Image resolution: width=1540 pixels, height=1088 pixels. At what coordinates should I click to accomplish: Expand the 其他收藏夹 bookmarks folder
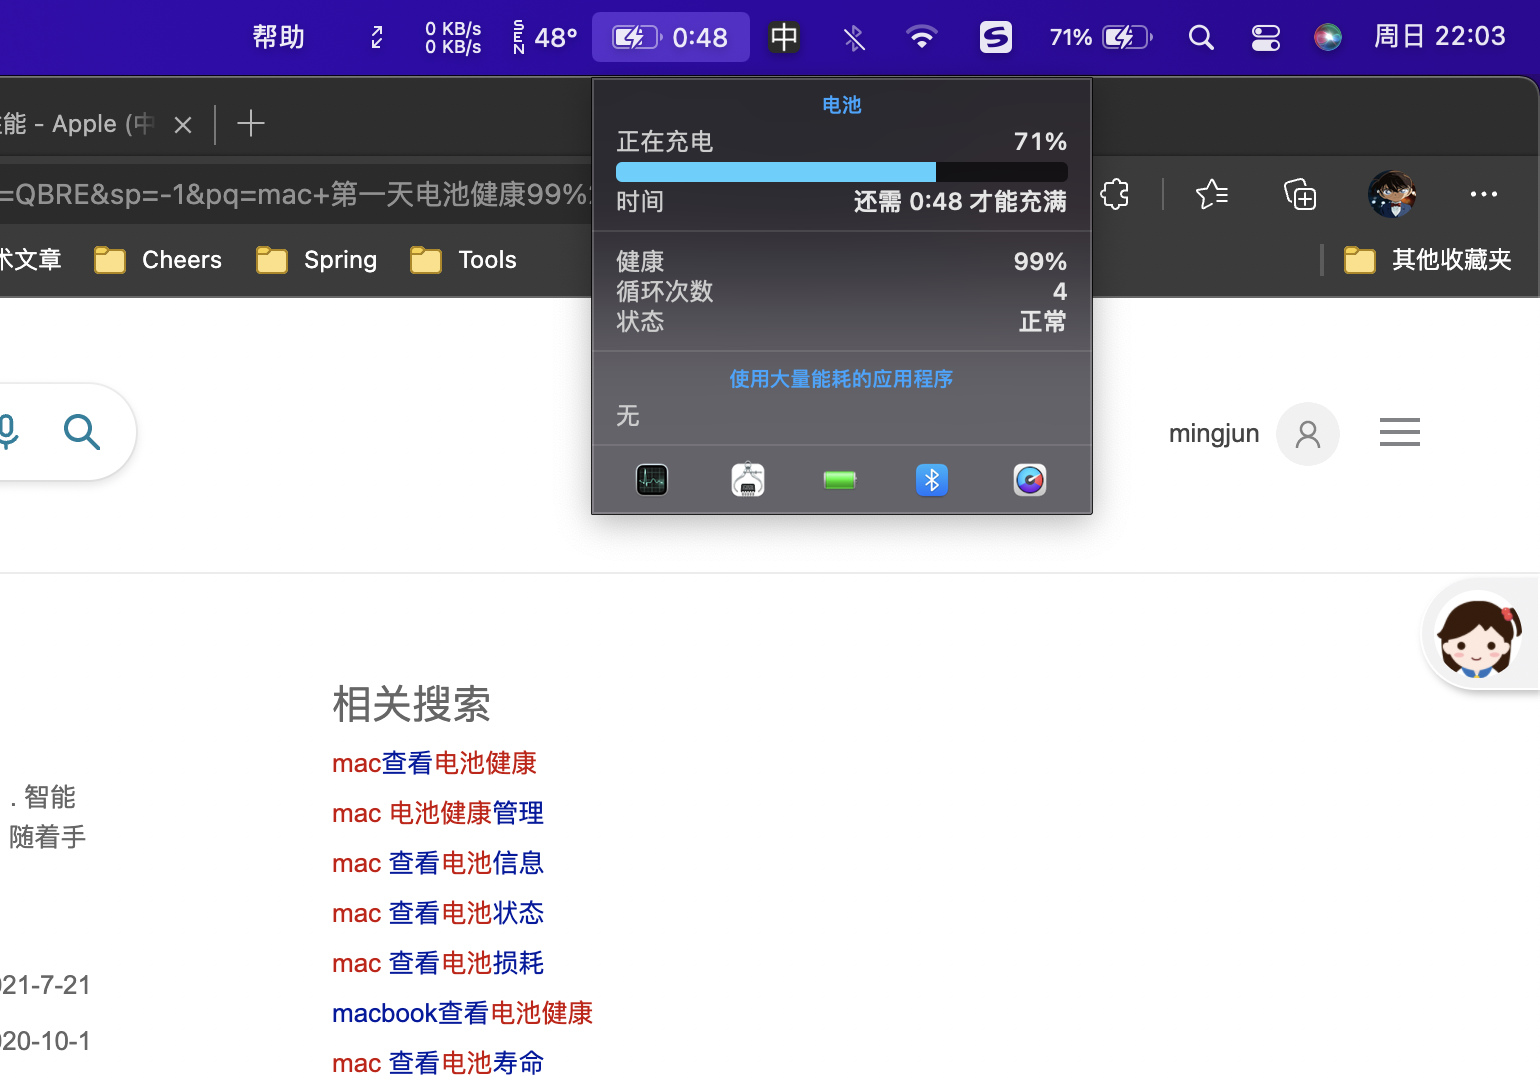pos(1428,260)
